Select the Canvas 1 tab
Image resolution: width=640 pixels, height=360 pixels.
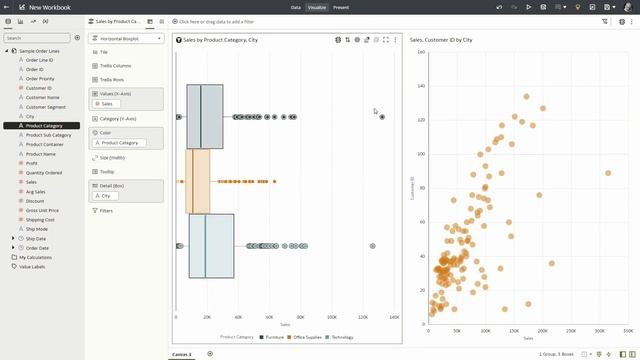182,354
